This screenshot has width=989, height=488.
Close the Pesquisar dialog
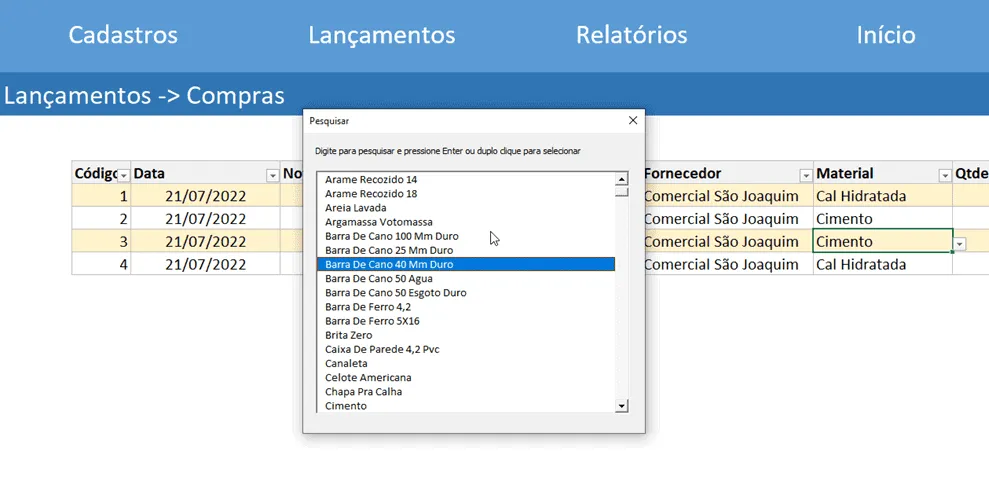click(x=633, y=120)
